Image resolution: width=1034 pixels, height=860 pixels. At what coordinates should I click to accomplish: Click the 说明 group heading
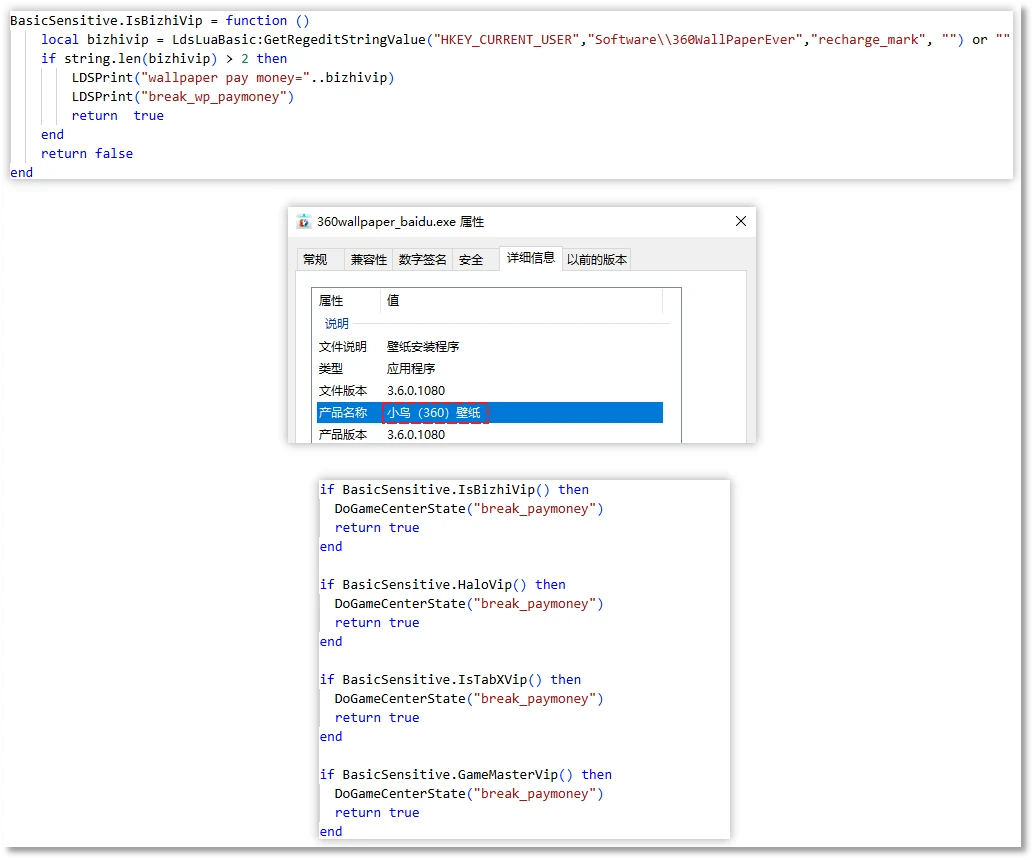click(x=336, y=323)
